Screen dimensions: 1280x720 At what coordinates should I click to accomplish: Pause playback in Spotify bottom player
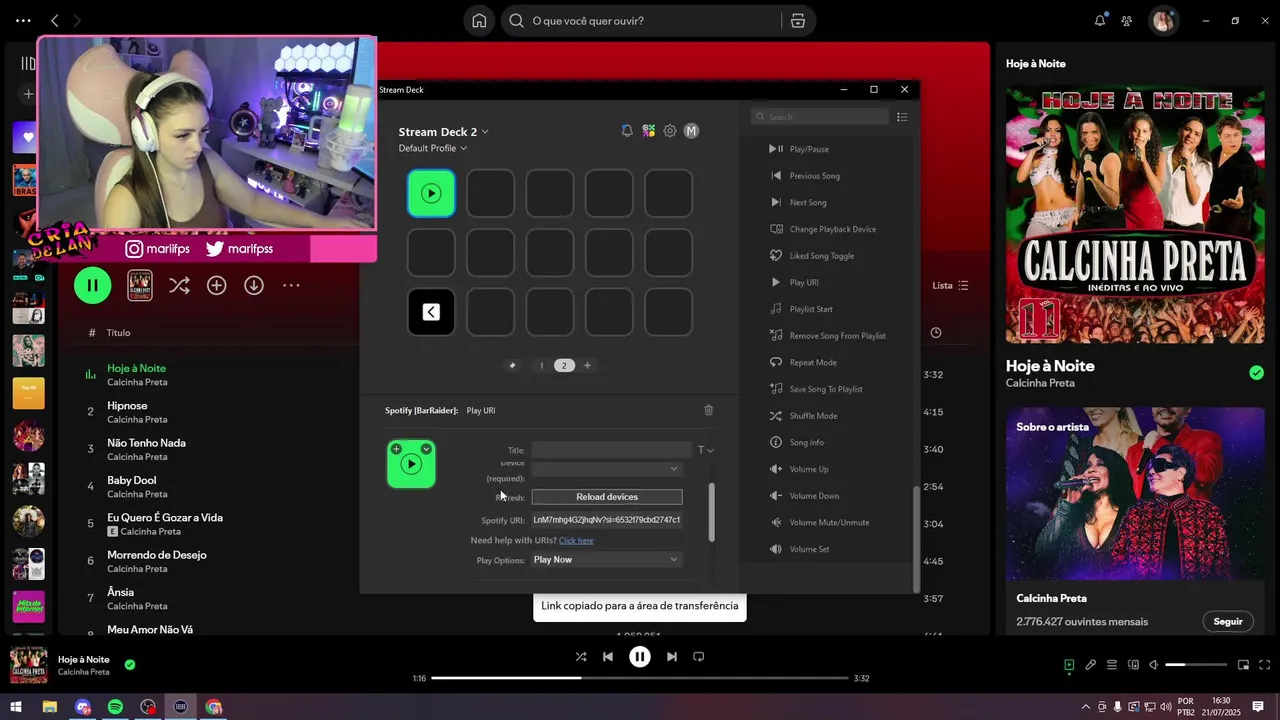pyautogui.click(x=640, y=657)
